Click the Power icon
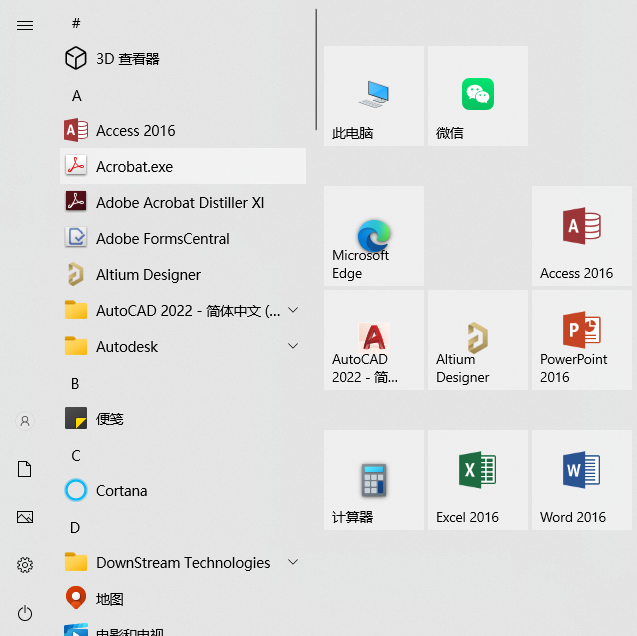Viewport: 637px width, 636px height. [x=25, y=613]
